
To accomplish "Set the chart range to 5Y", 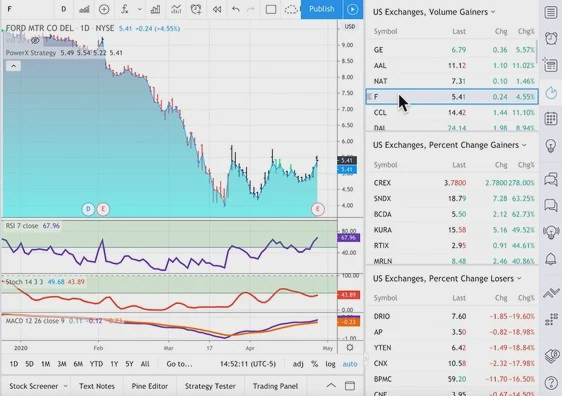I will click(129, 364).
